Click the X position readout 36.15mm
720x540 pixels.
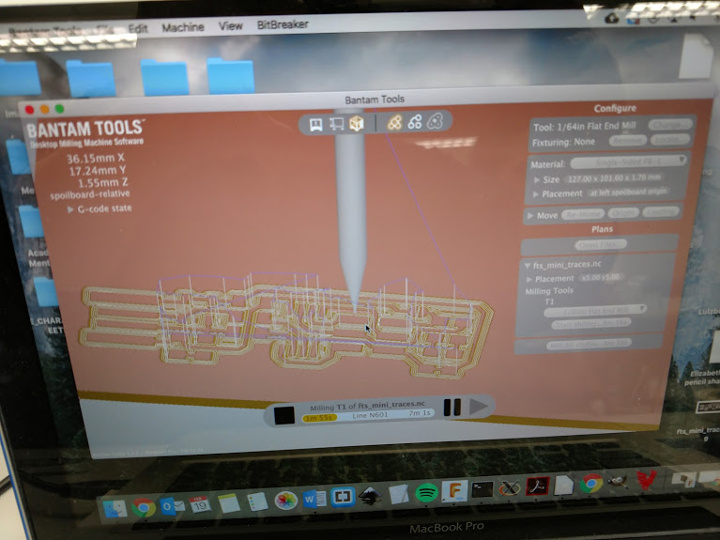(96, 158)
